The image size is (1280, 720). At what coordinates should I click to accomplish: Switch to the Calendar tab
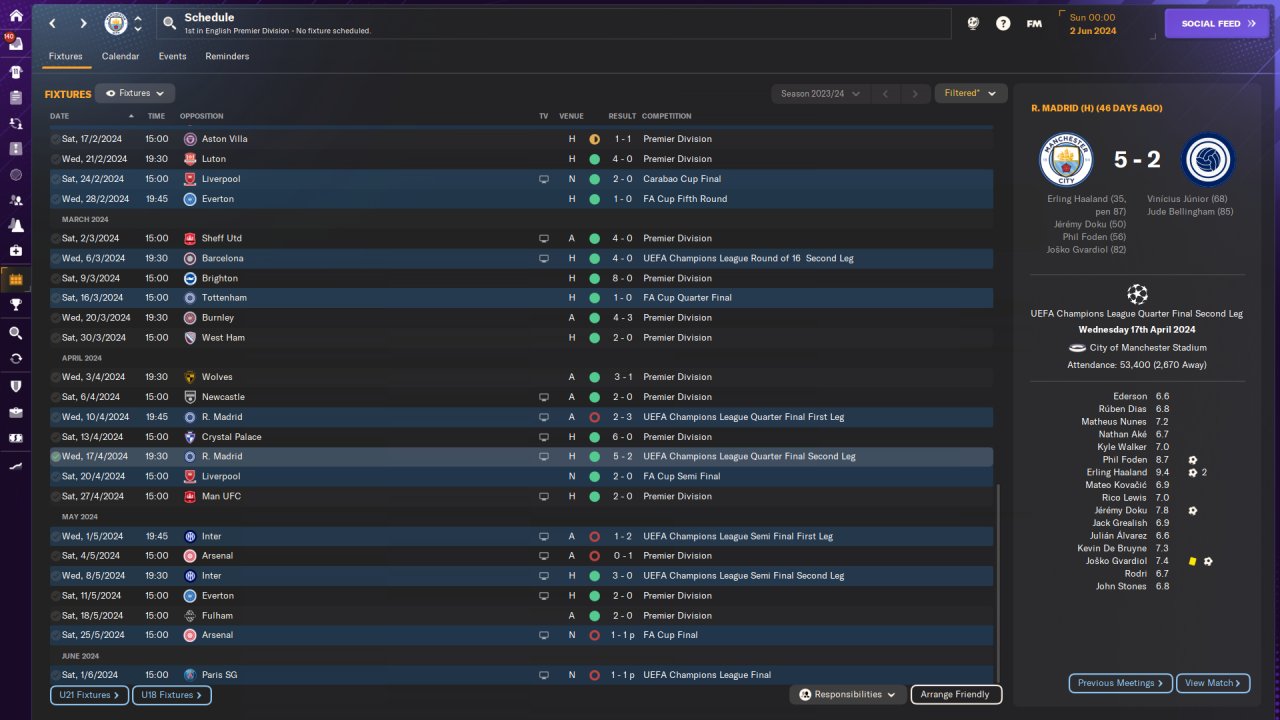(120, 57)
